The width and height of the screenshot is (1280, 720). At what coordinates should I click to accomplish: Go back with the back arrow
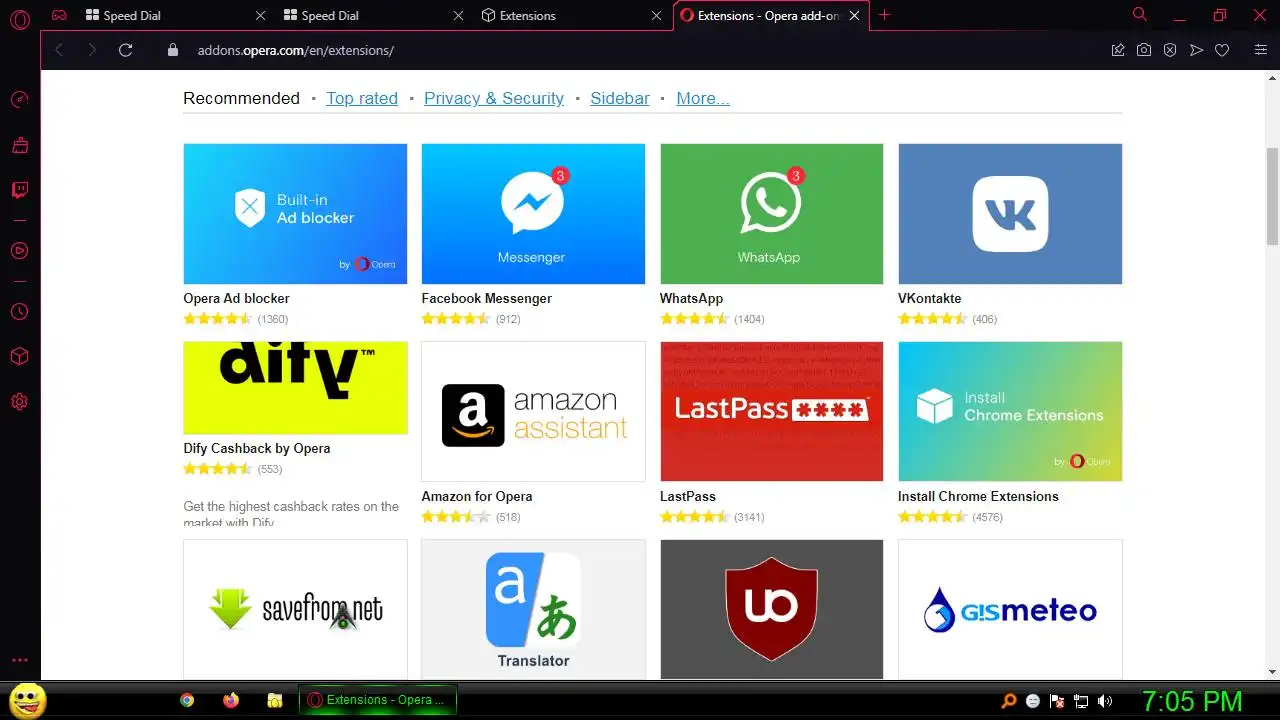tap(59, 50)
